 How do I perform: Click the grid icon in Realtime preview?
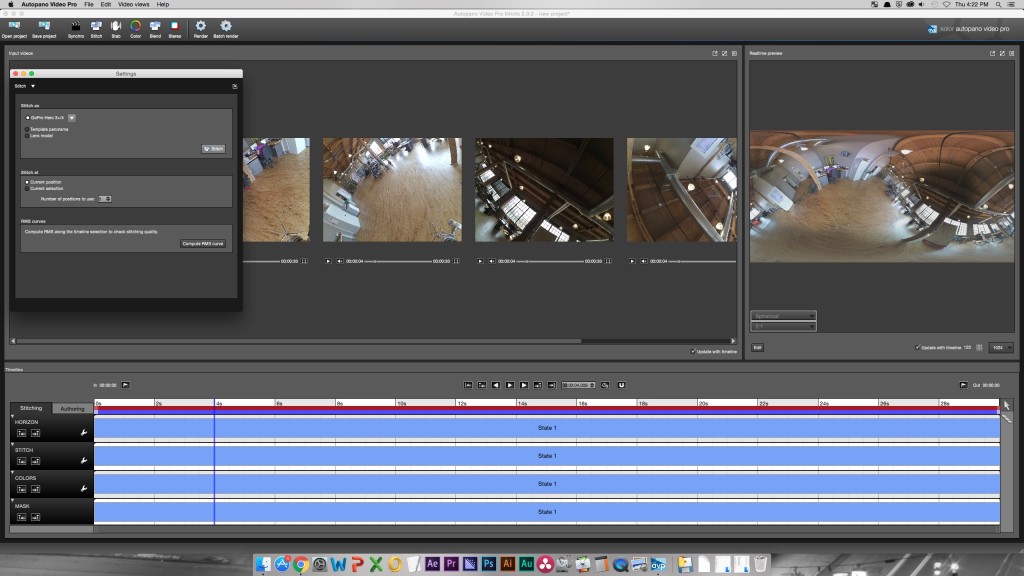coord(979,347)
